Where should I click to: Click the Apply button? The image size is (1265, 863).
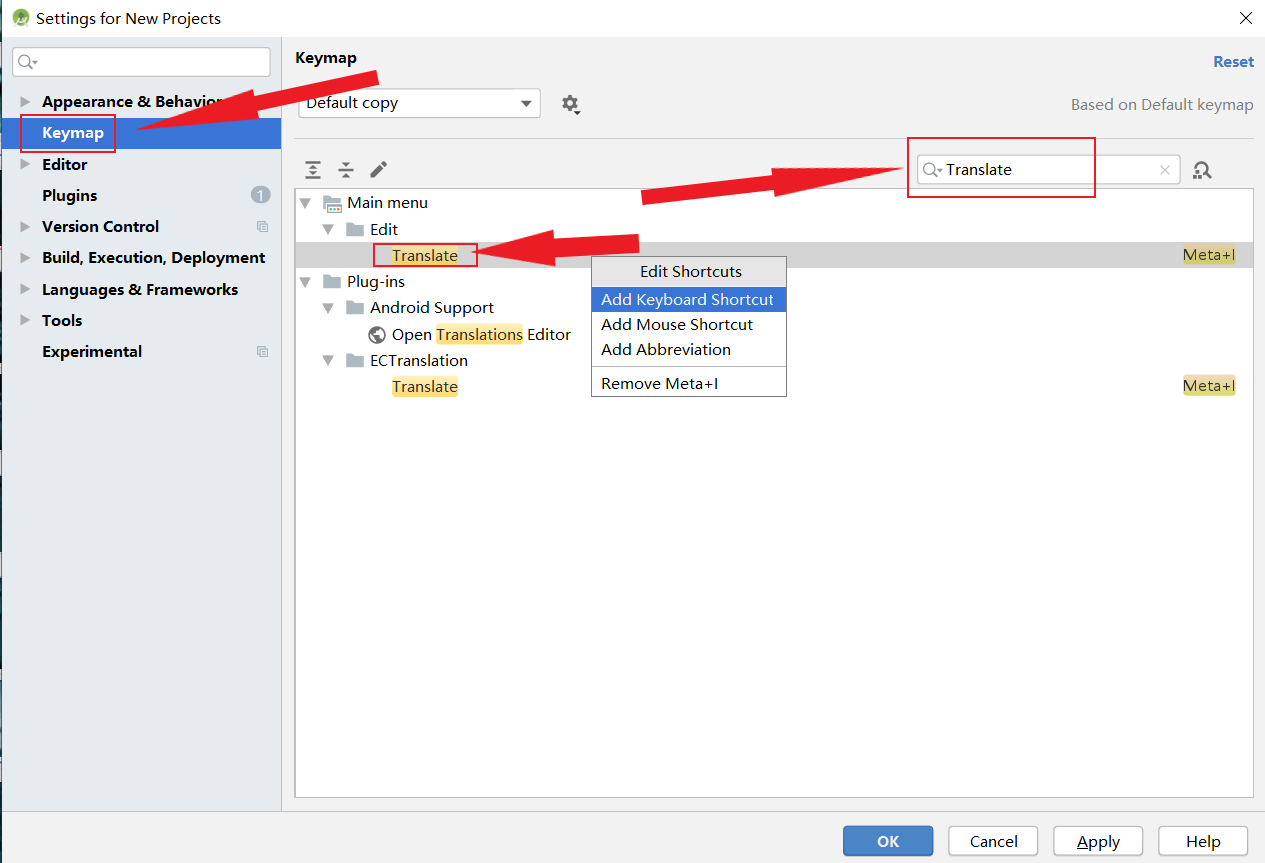(1098, 841)
